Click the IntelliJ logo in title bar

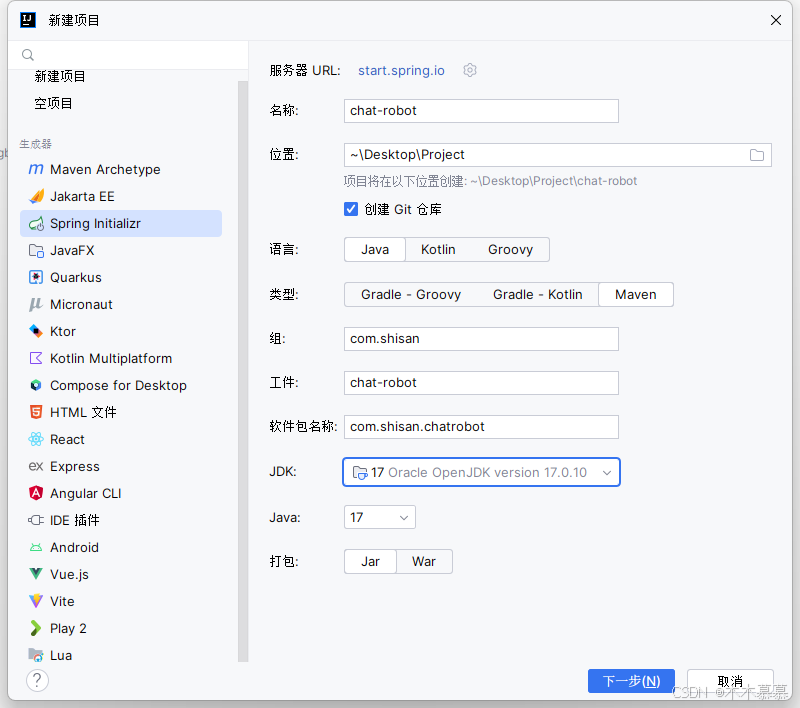(28, 20)
